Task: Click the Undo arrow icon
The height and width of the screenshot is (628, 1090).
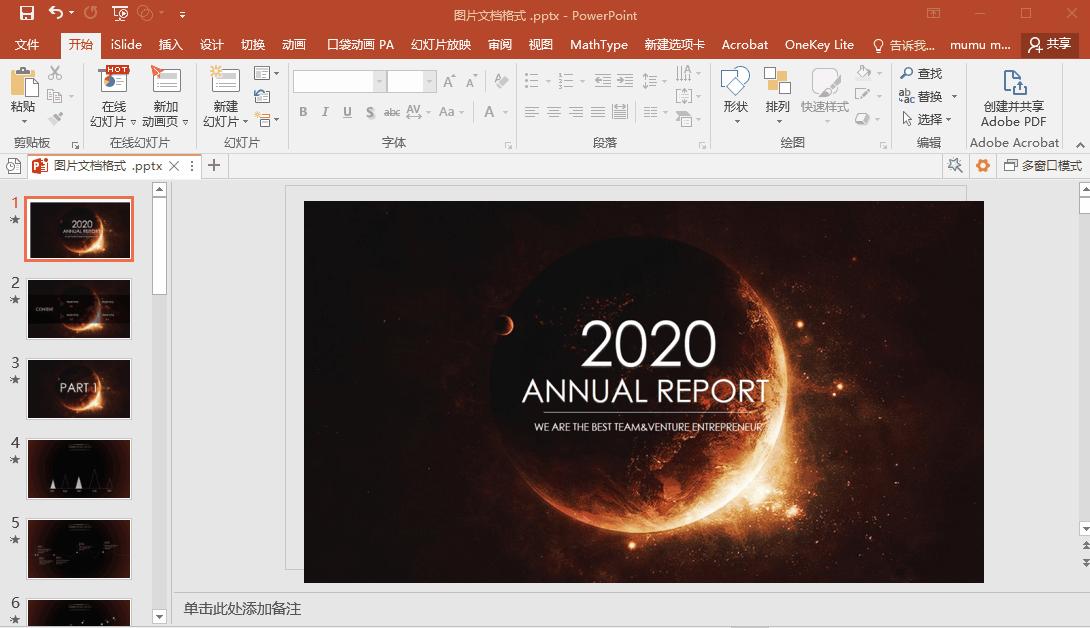Action: point(55,14)
